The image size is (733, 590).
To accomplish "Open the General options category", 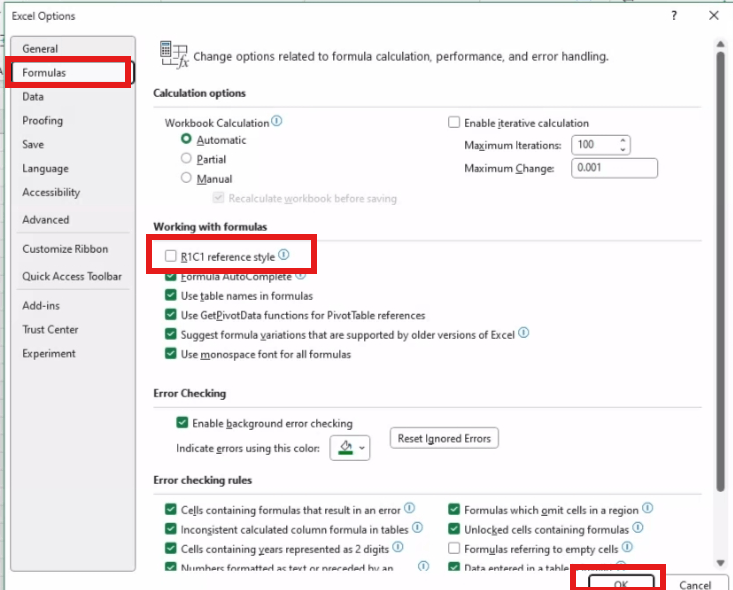I will [40, 49].
